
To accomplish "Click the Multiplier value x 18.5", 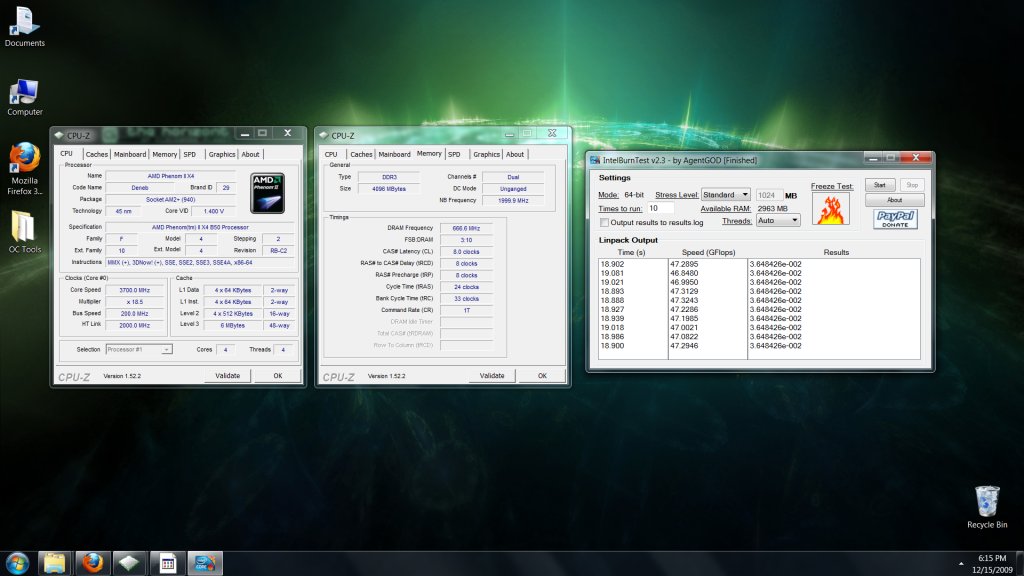I will pyautogui.click(x=135, y=302).
